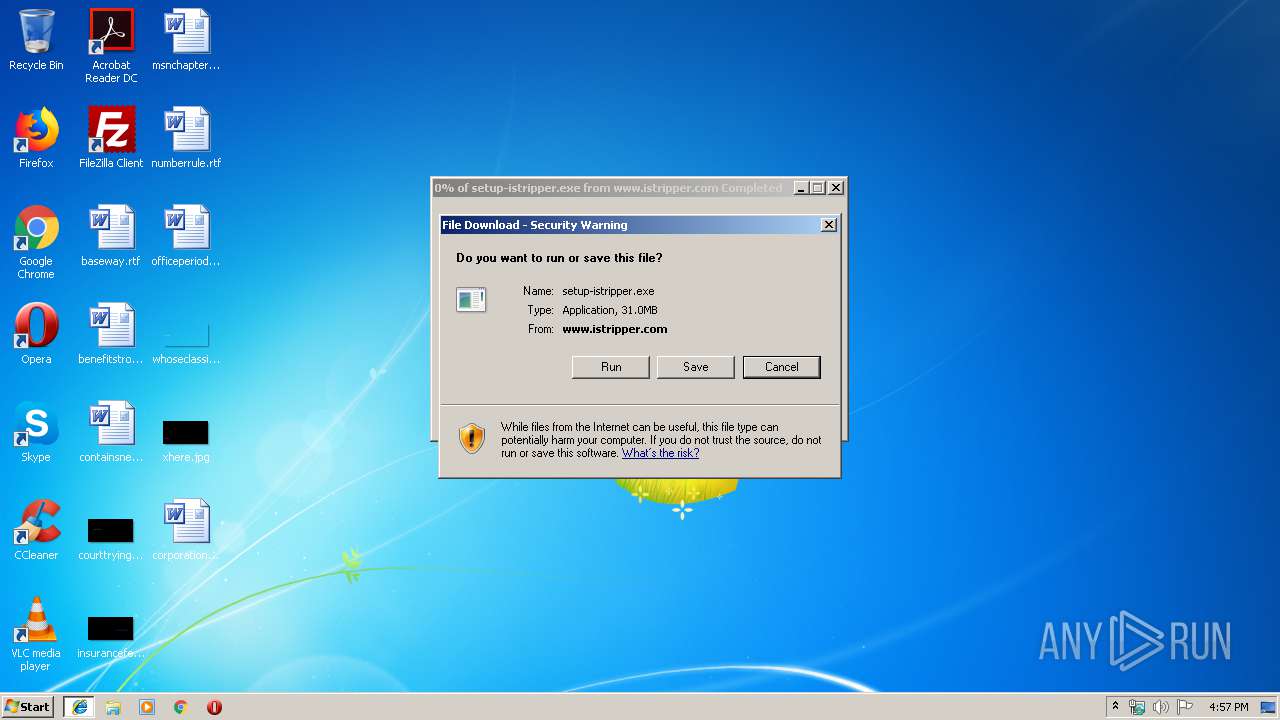Open the What's the risk? link
The width and height of the screenshot is (1280, 720).
pyautogui.click(x=660, y=453)
